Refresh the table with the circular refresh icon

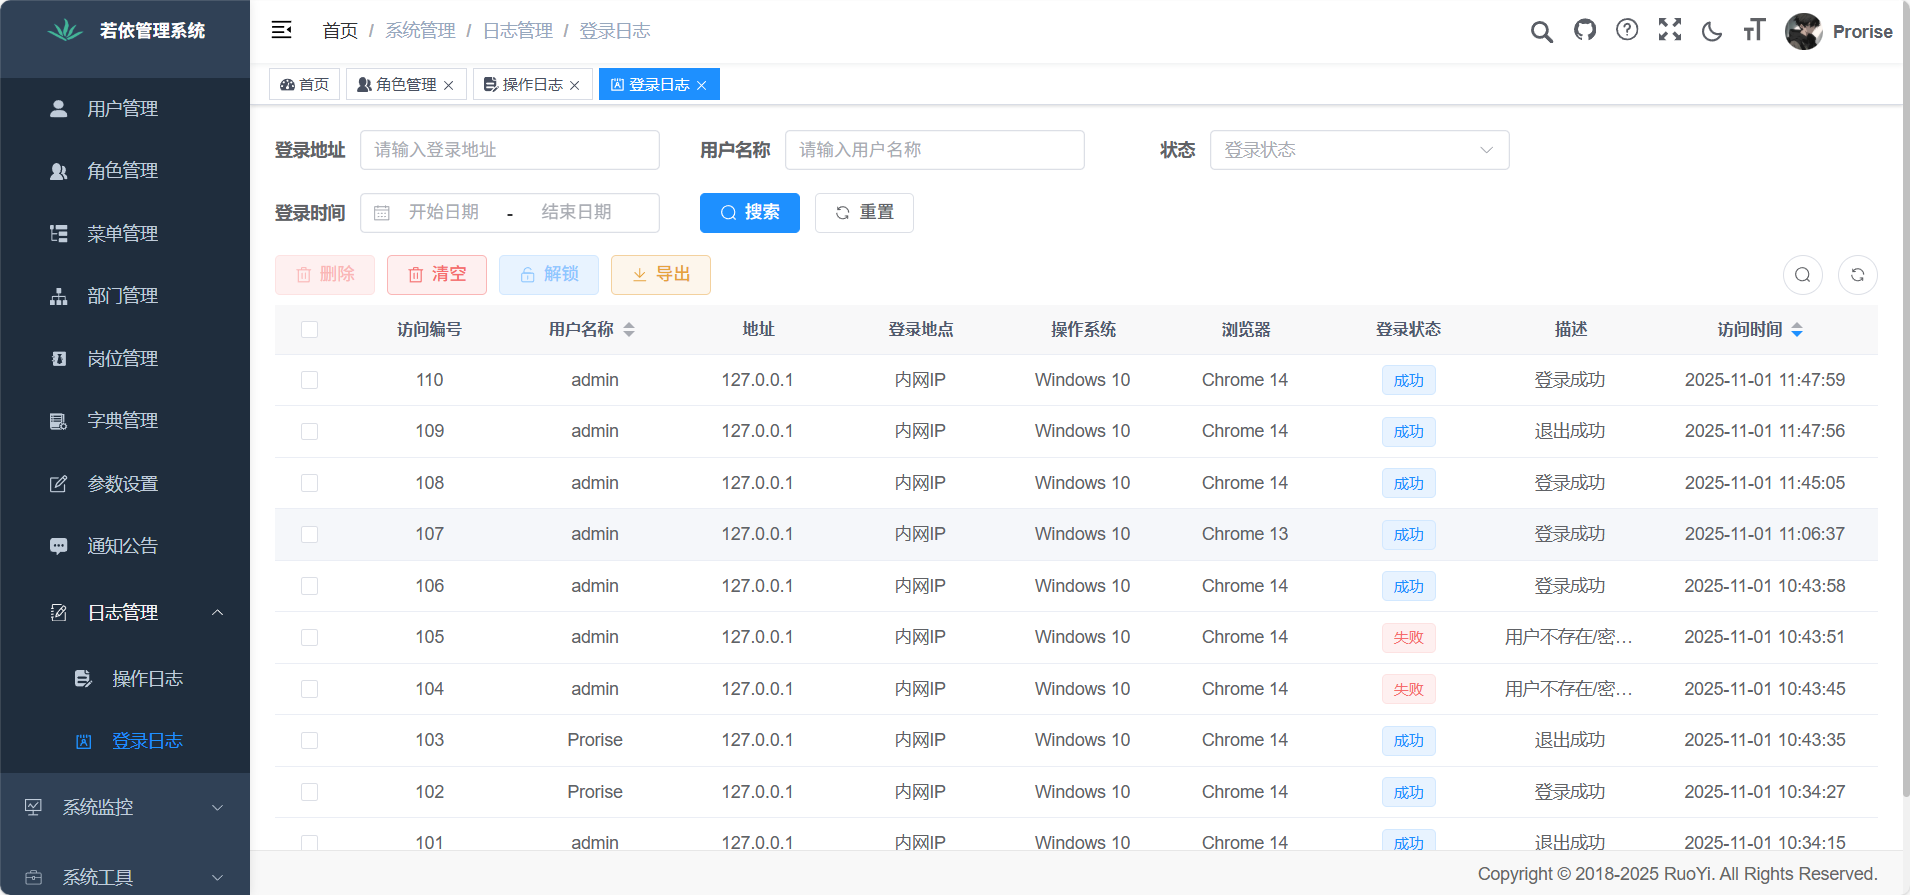tap(1857, 275)
